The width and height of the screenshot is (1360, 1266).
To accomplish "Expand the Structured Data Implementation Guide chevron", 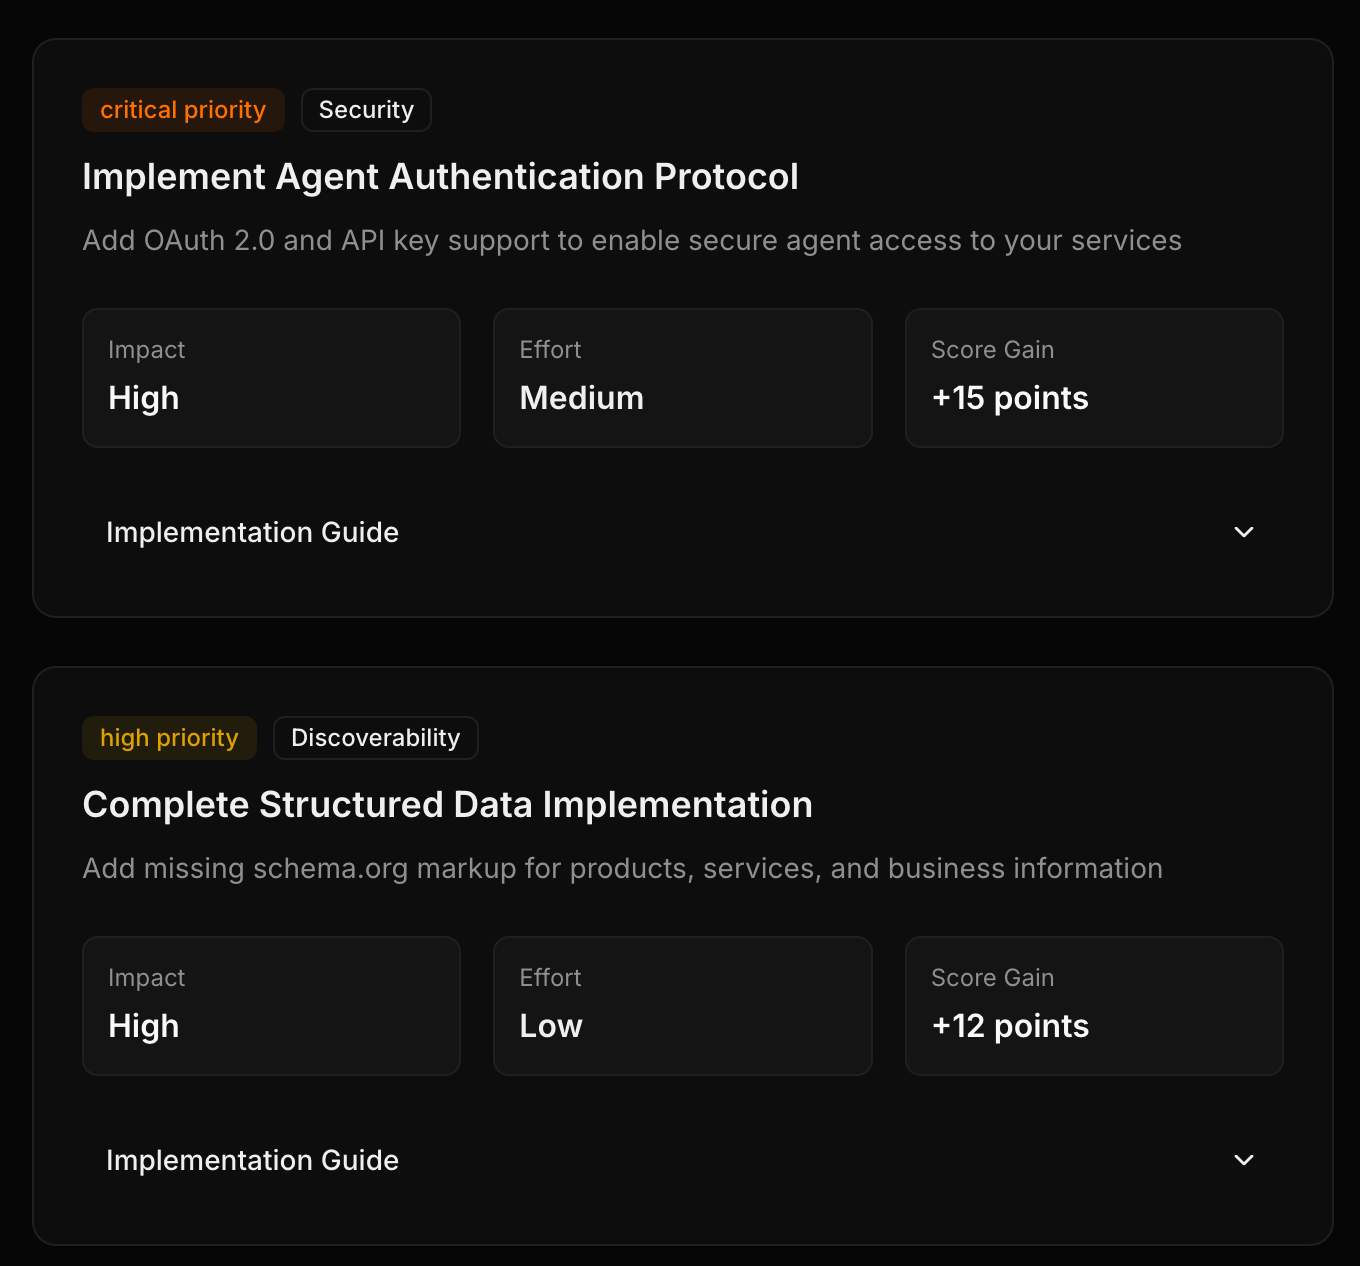I will 1243,1160.
